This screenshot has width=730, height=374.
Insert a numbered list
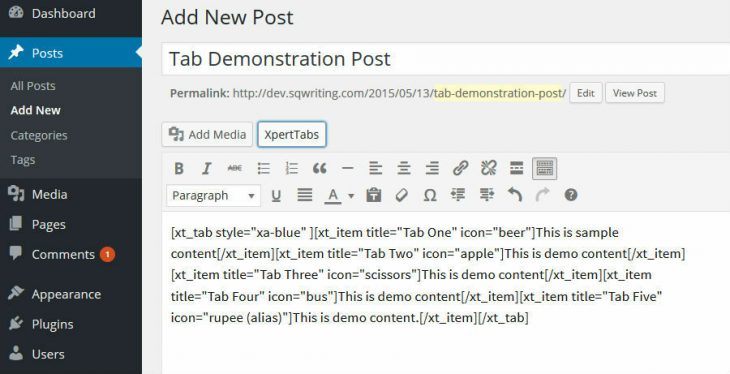[291, 168]
